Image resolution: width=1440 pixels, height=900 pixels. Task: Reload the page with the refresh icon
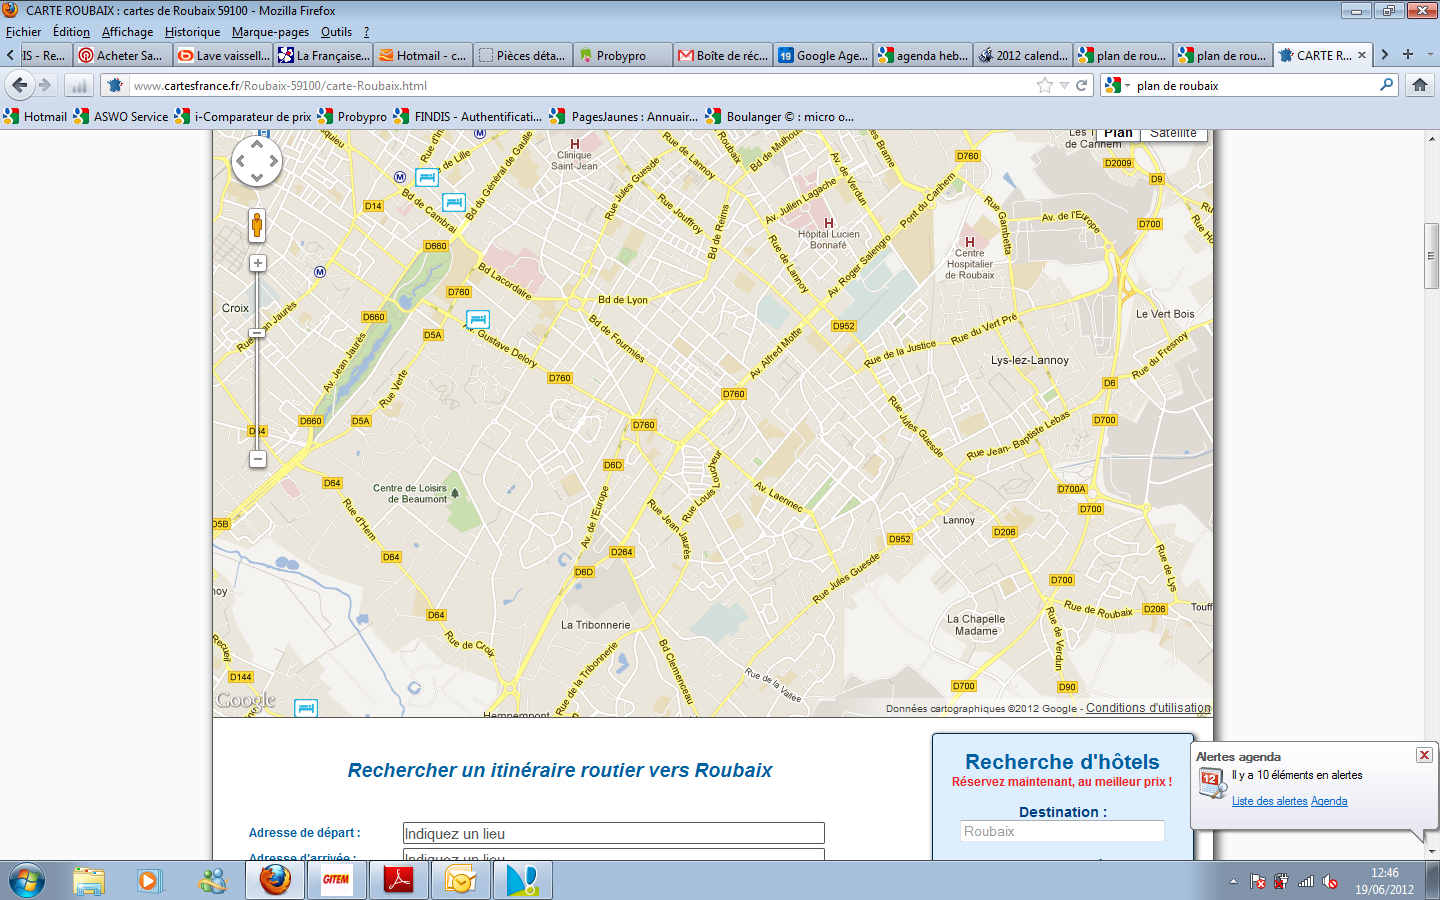(x=1081, y=86)
